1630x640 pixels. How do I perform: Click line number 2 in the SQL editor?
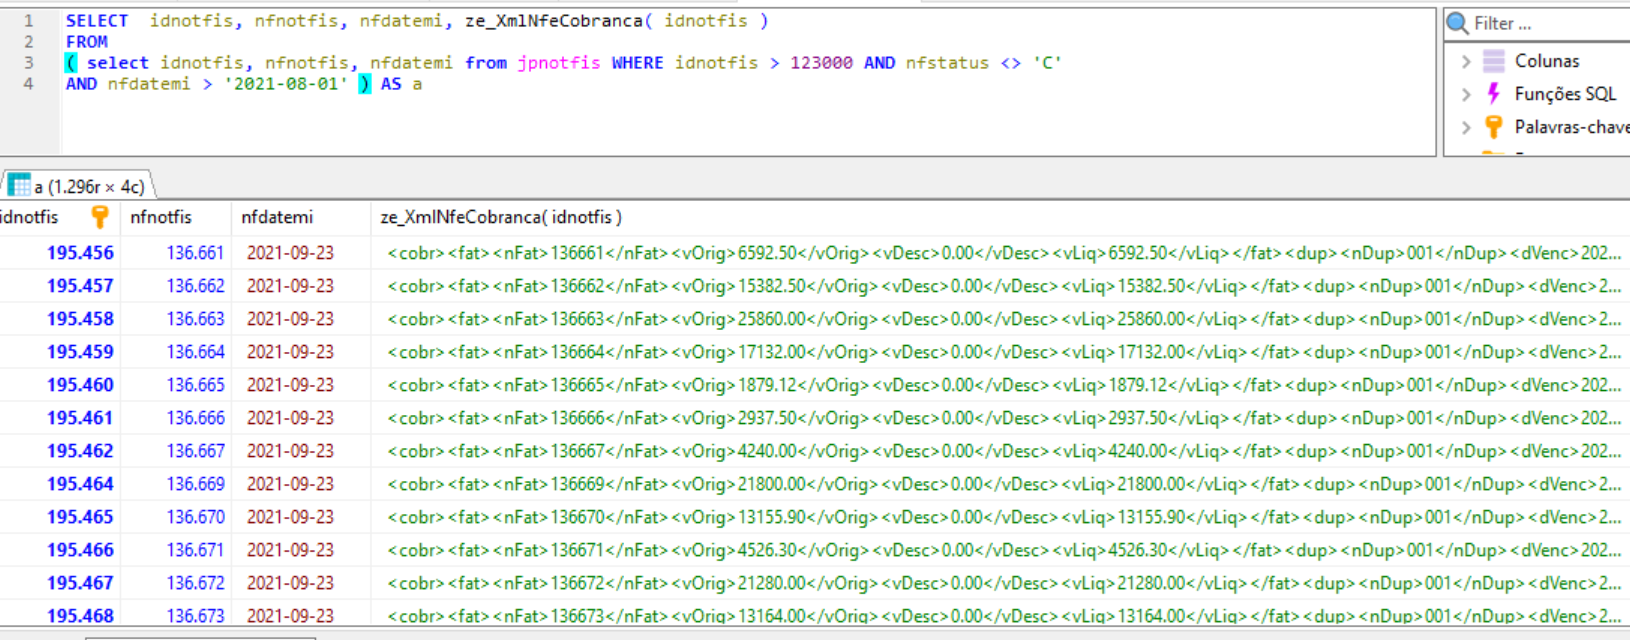(29, 42)
